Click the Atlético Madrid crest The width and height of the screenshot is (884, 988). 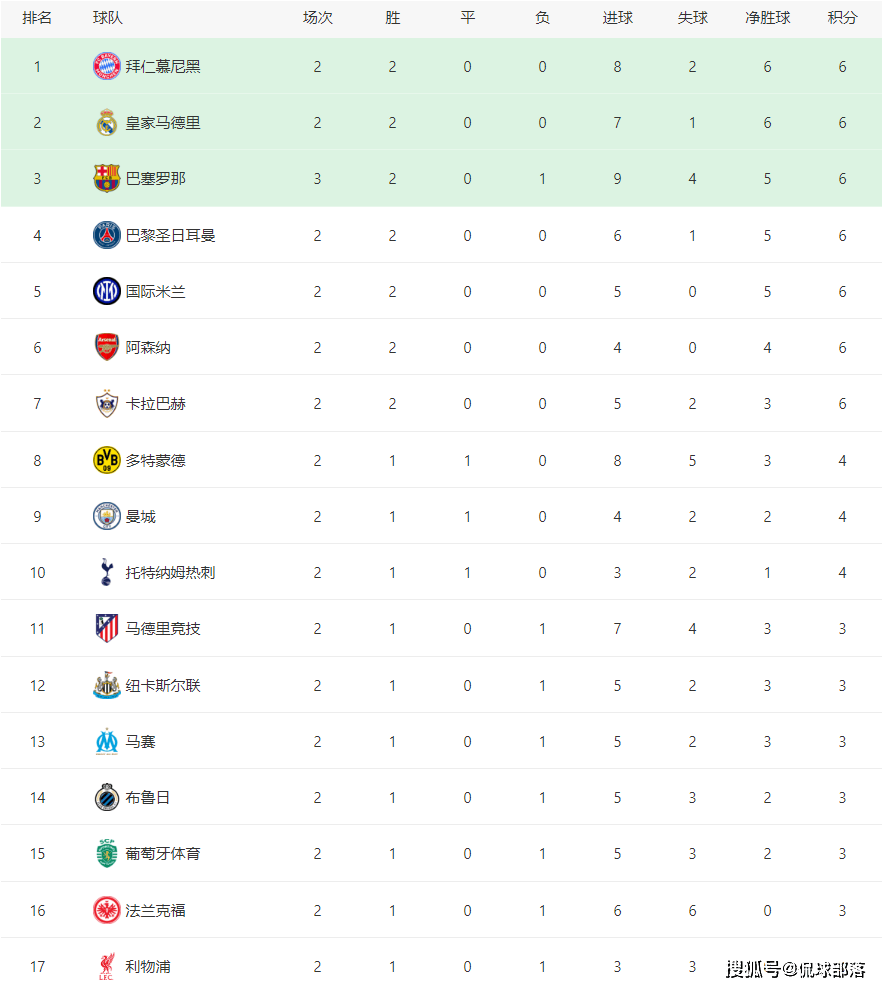106,629
